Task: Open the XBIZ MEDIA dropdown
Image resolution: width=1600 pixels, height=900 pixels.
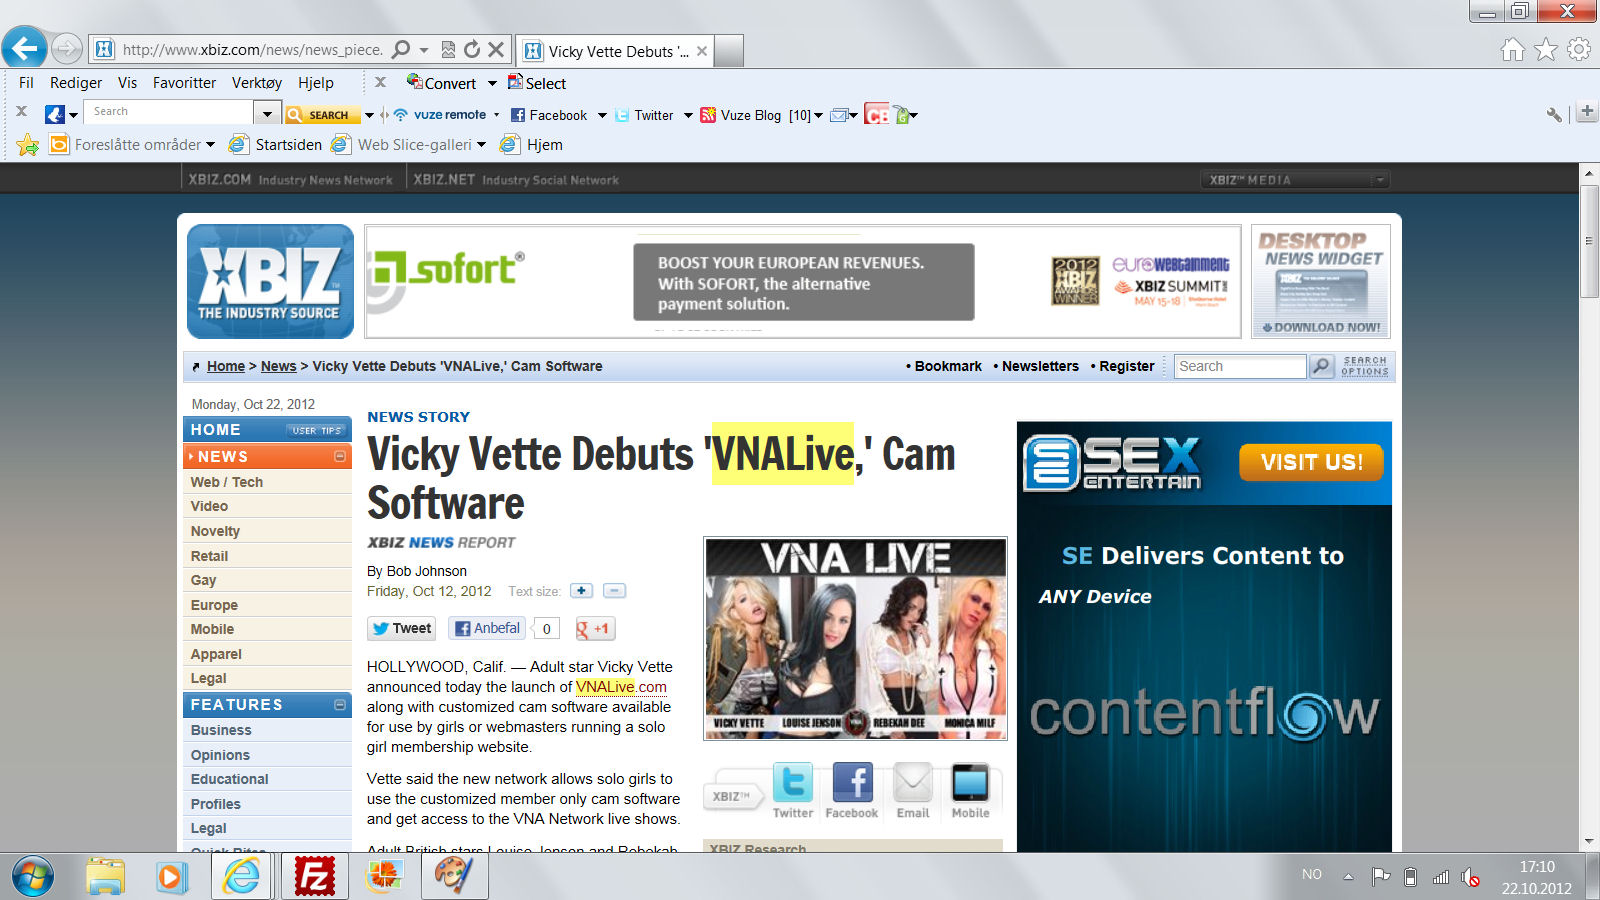Action: pos(1295,180)
